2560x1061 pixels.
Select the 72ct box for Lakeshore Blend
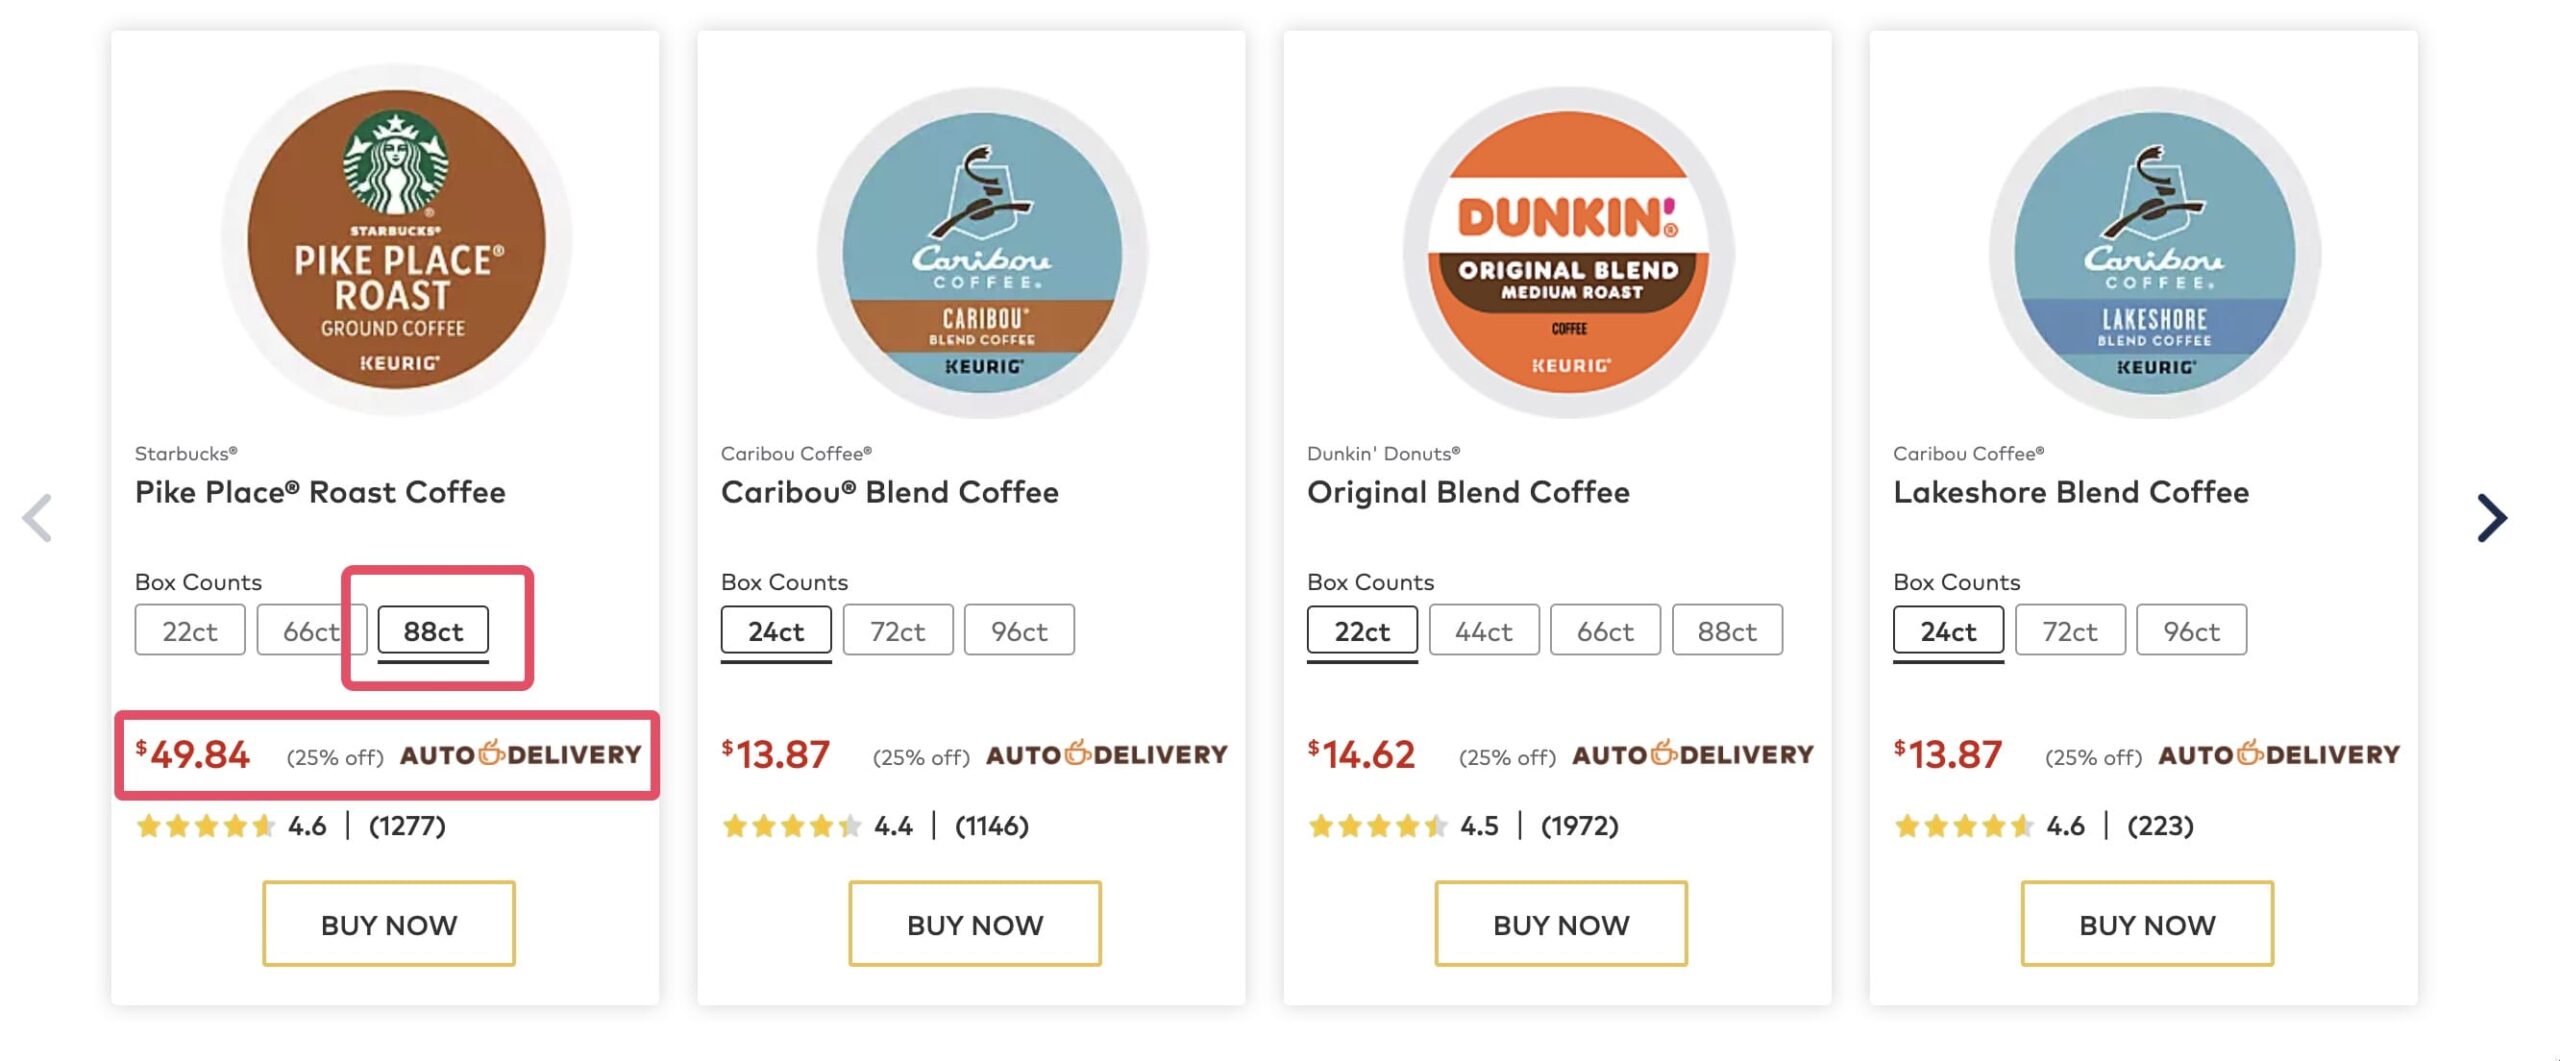point(2069,629)
